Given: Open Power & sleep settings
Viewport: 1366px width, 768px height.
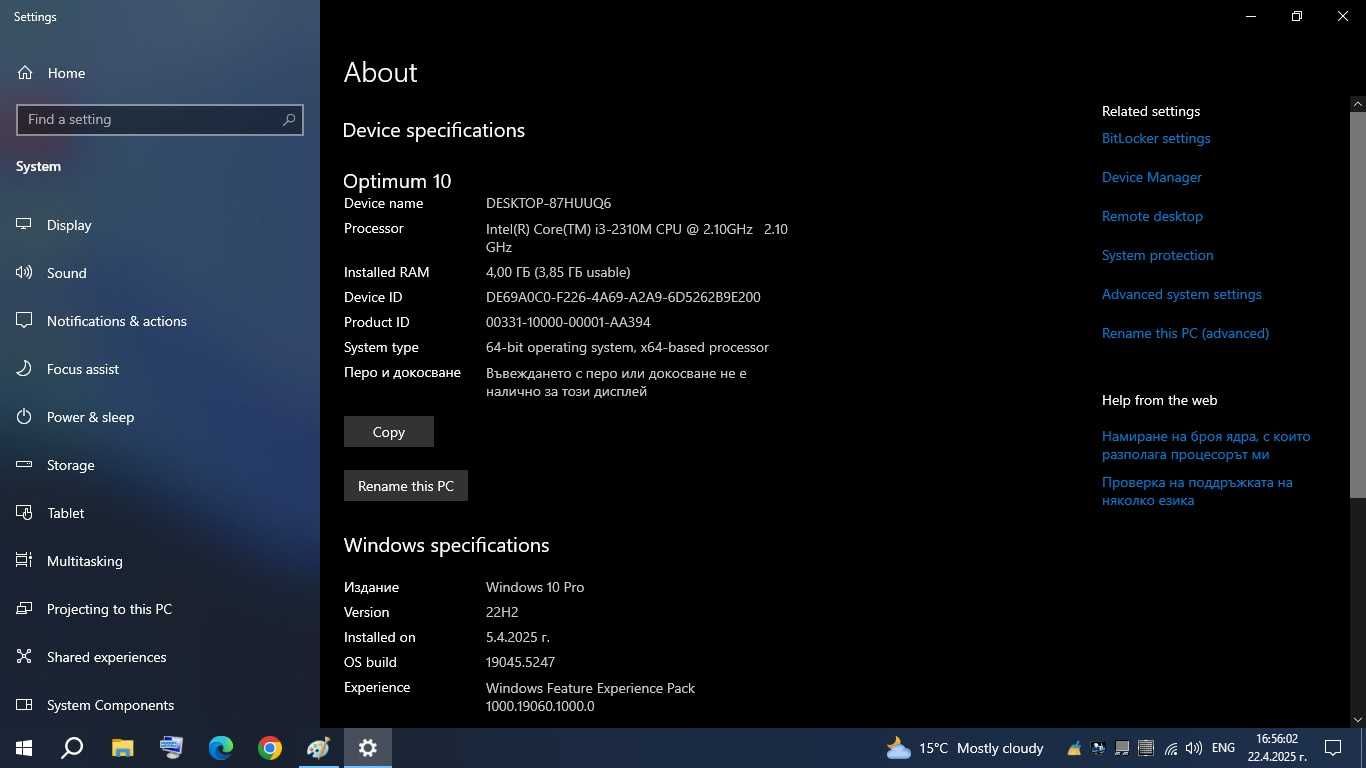Looking at the screenshot, I should pyautogui.click(x=90, y=417).
